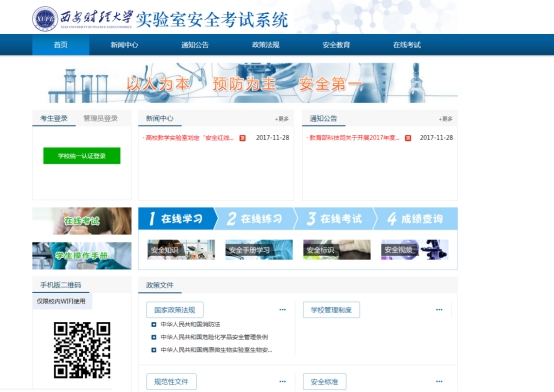Viewport: 554px width, 392px height.
Task: Open the 安全视频 microscope thumbnail
Action: point(414,250)
